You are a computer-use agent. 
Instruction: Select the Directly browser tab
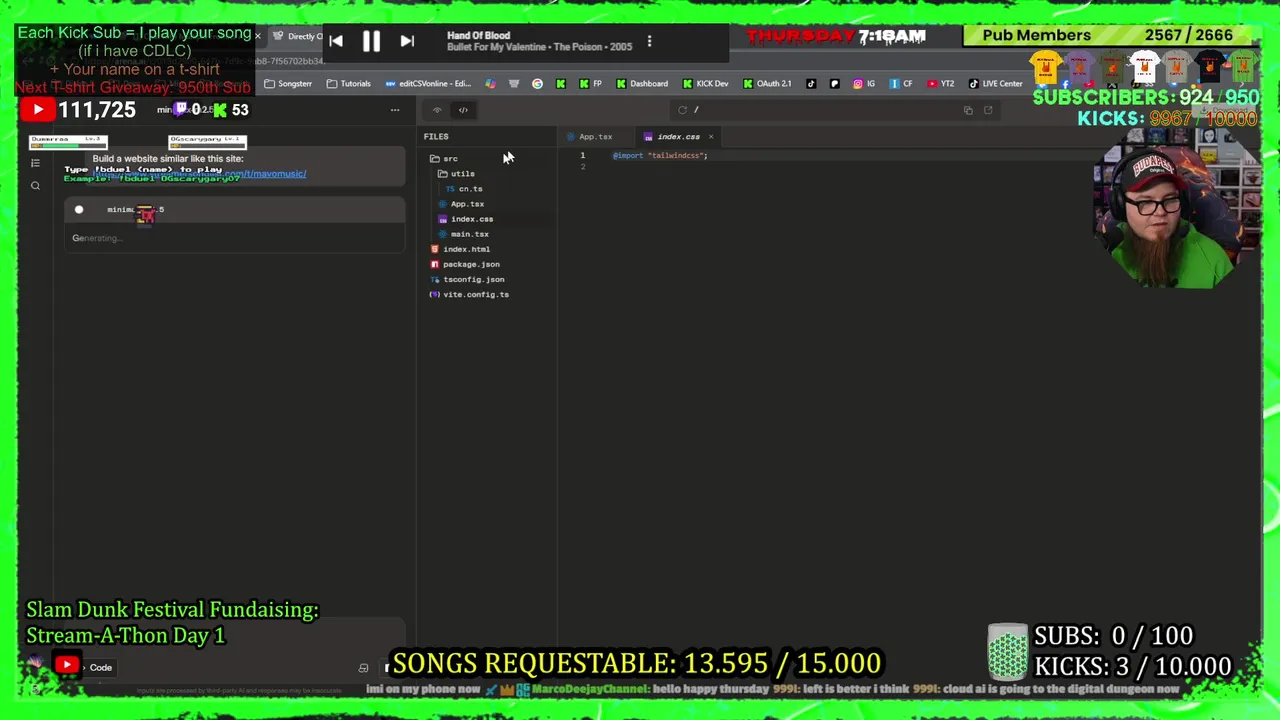point(298,37)
